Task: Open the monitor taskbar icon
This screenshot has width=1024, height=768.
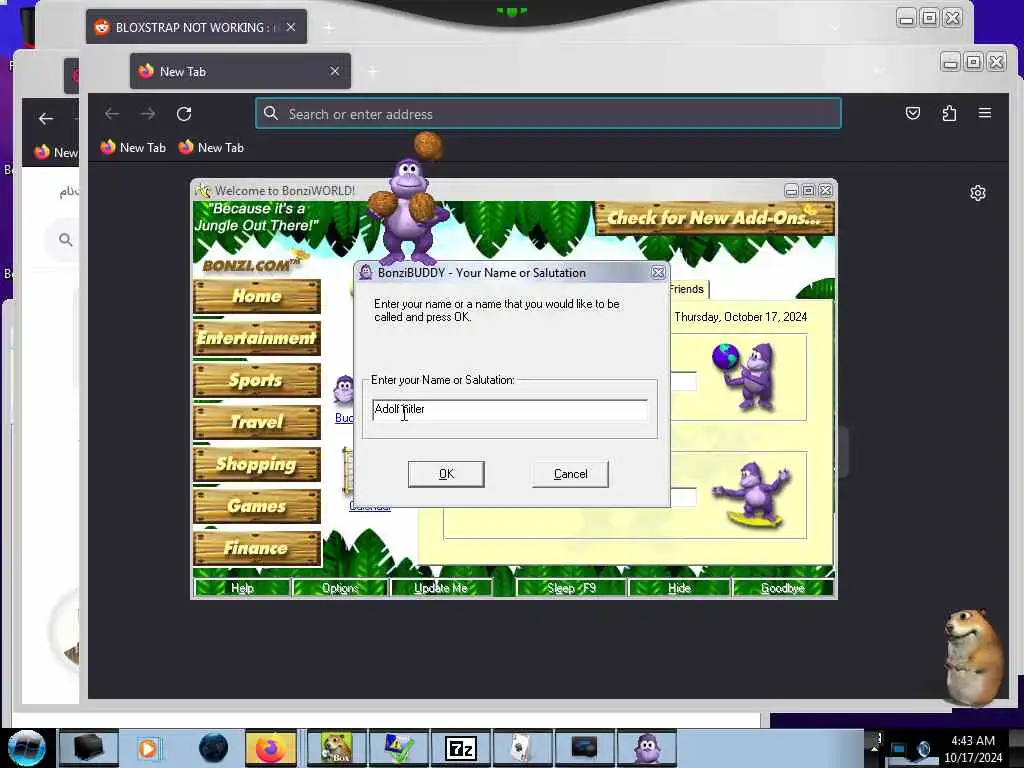Action: [584, 748]
